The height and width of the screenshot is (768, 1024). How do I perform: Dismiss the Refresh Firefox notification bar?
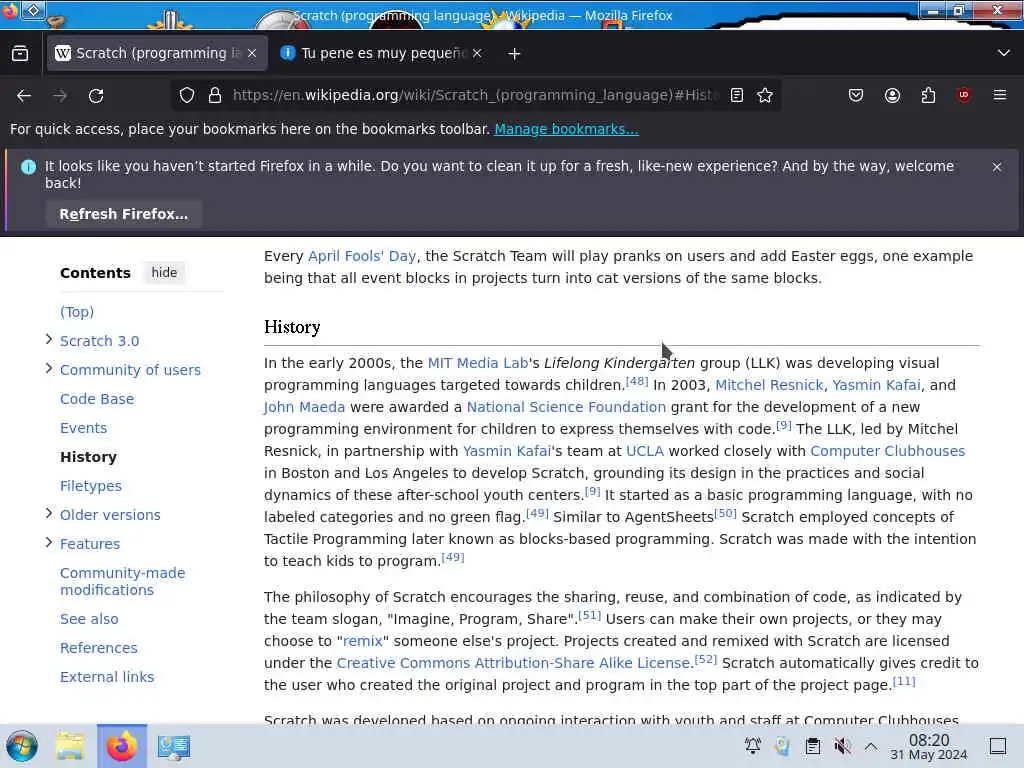click(x=997, y=167)
